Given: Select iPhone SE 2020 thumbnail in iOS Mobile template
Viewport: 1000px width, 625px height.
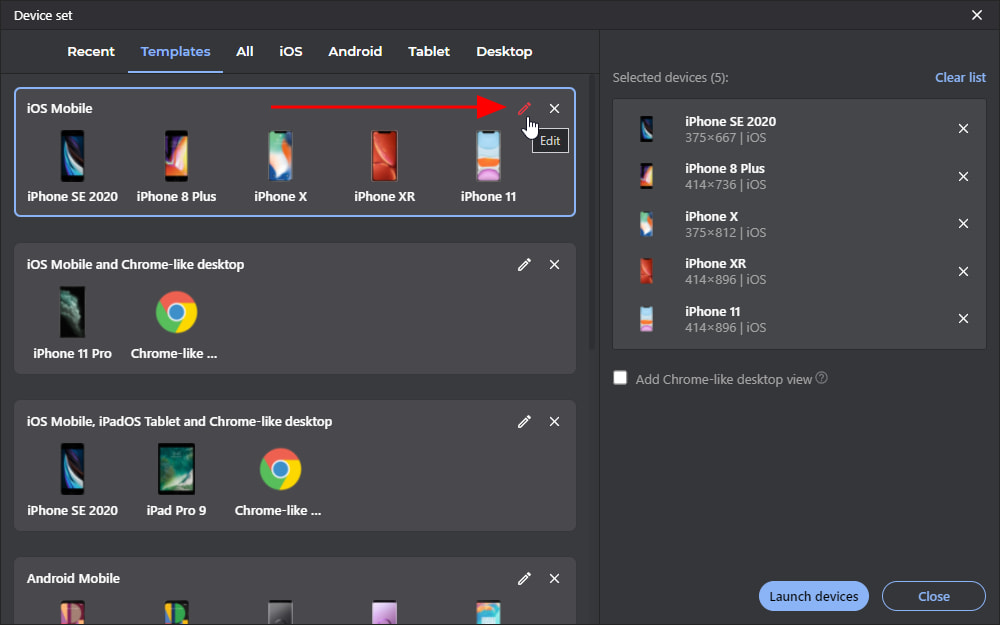Looking at the screenshot, I should click(72, 156).
